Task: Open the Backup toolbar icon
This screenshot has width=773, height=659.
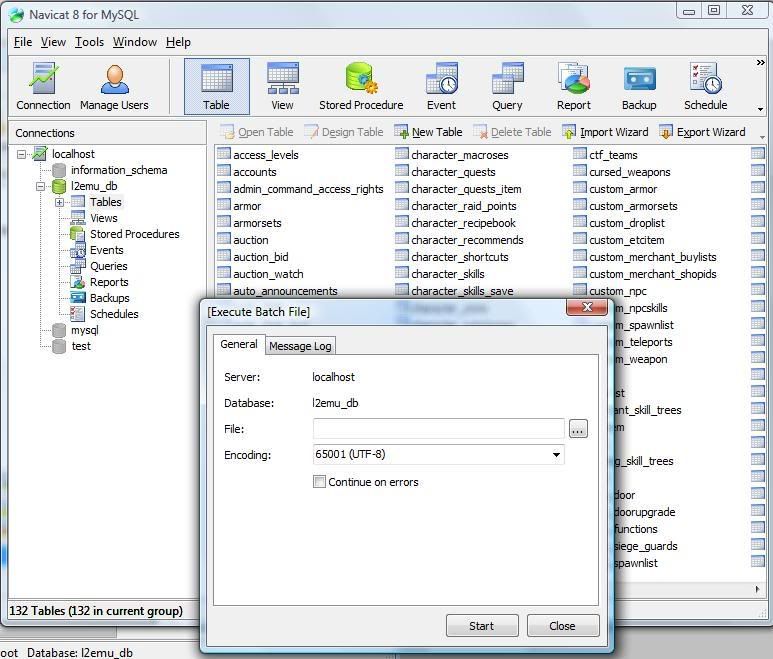Action: coord(639,87)
